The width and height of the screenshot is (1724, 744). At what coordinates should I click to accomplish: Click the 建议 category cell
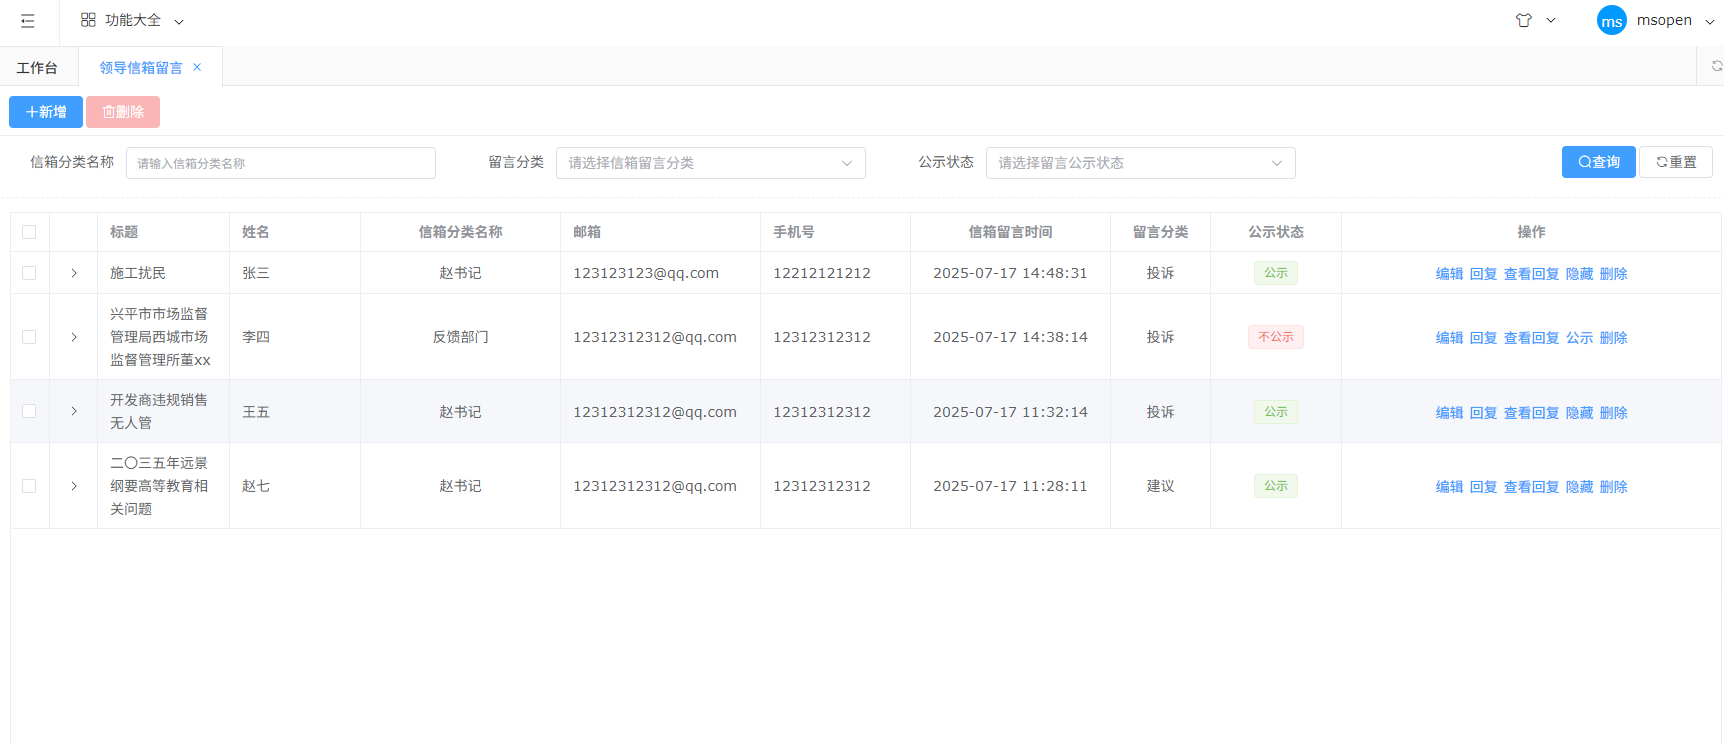click(1160, 486)
